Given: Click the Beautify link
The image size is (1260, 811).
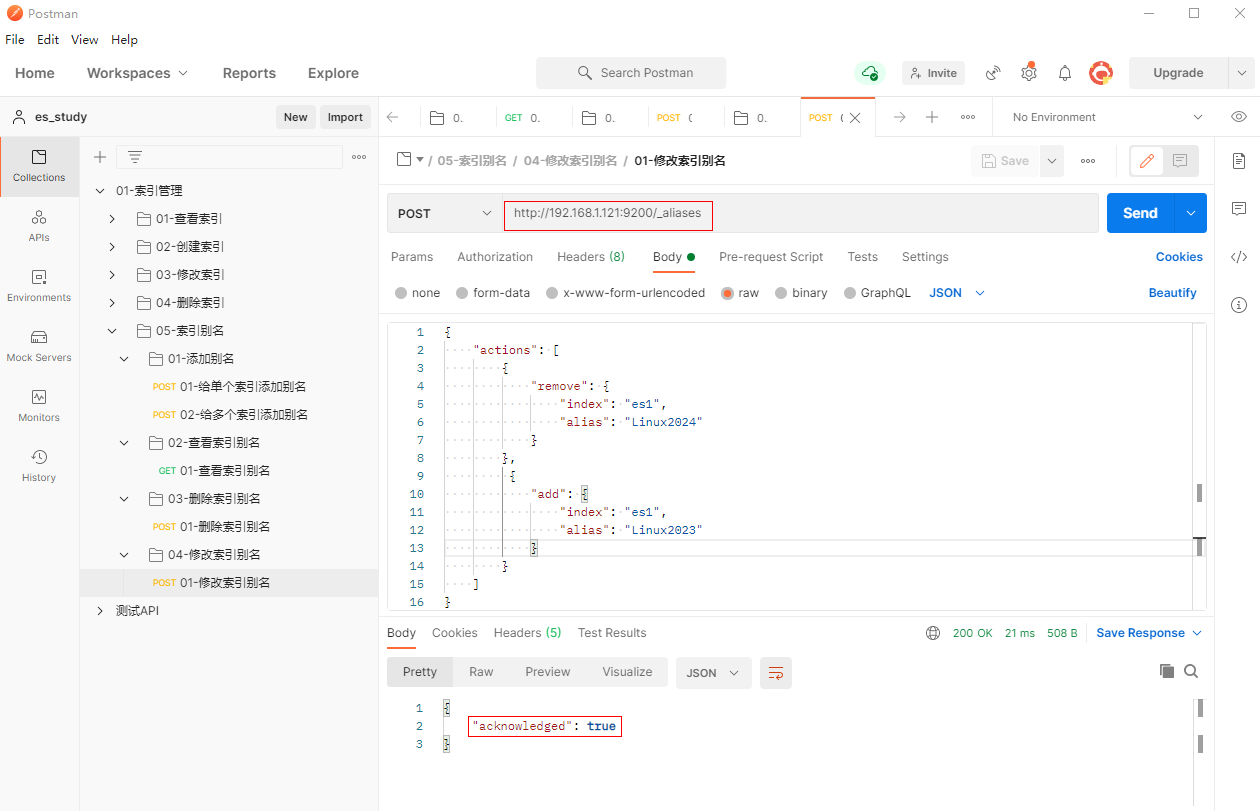Looking at the screenshot, I should tap(1172, 293).
